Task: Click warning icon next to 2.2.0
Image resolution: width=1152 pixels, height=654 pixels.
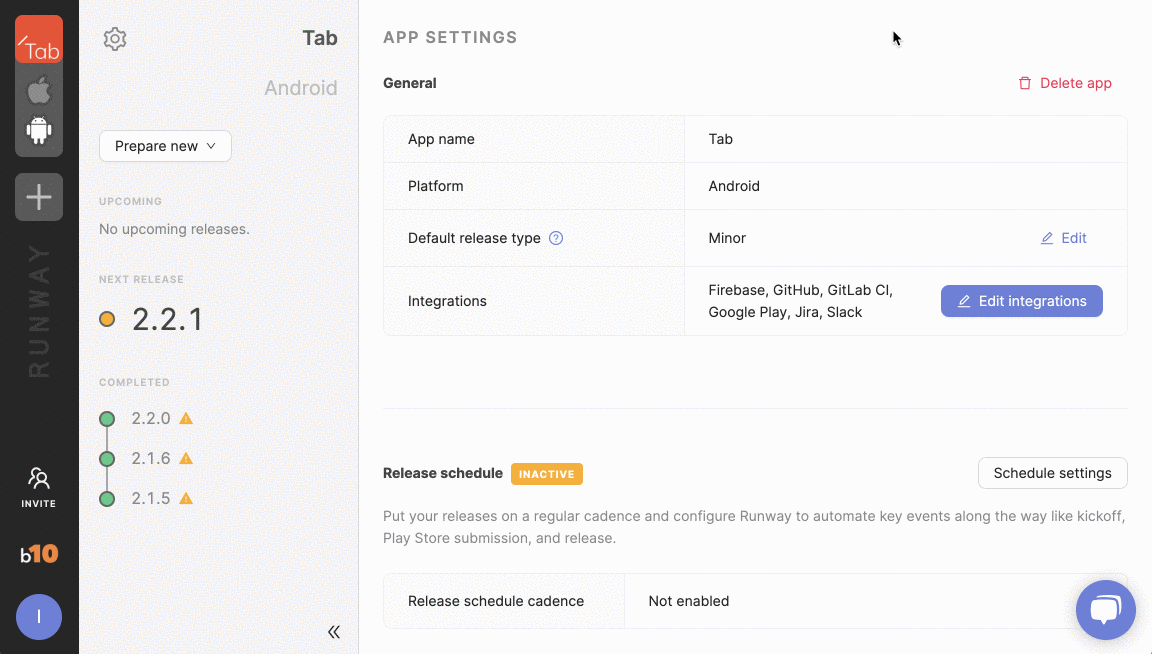Action: tap(186, 419)
